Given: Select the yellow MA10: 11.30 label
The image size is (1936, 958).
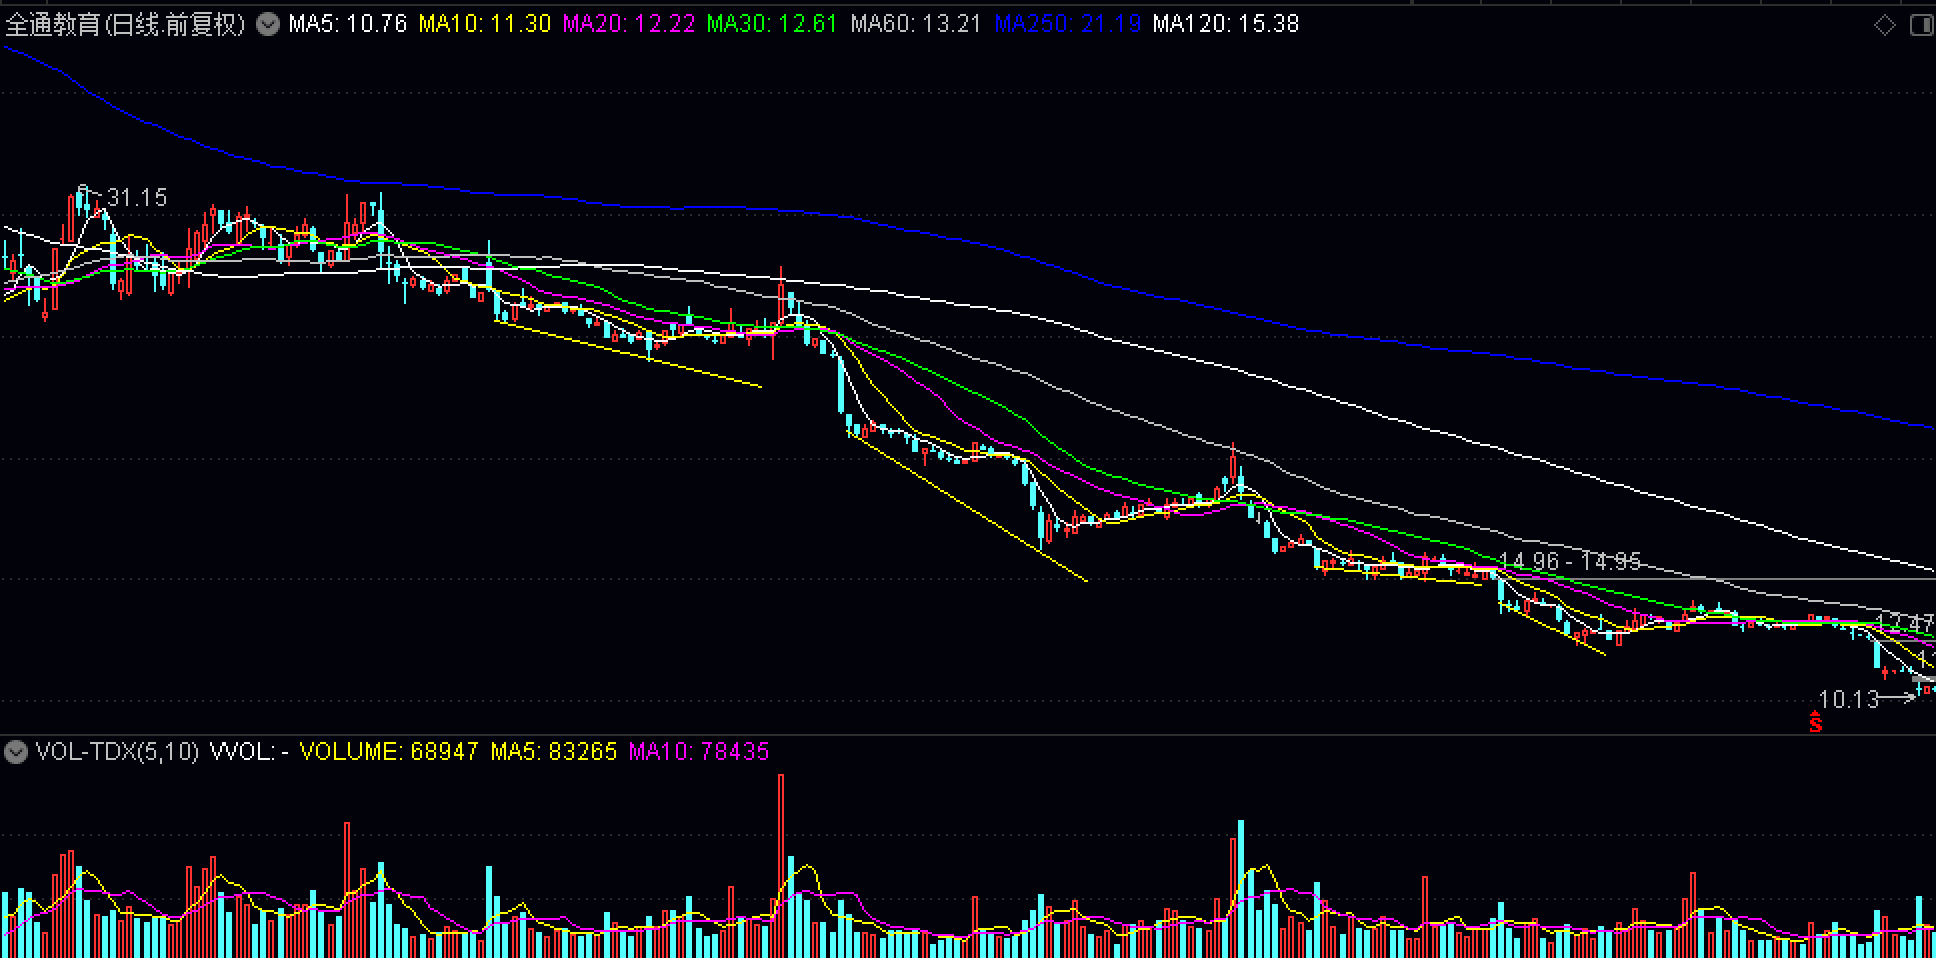Looking at the screenshot, I should 485,24.
